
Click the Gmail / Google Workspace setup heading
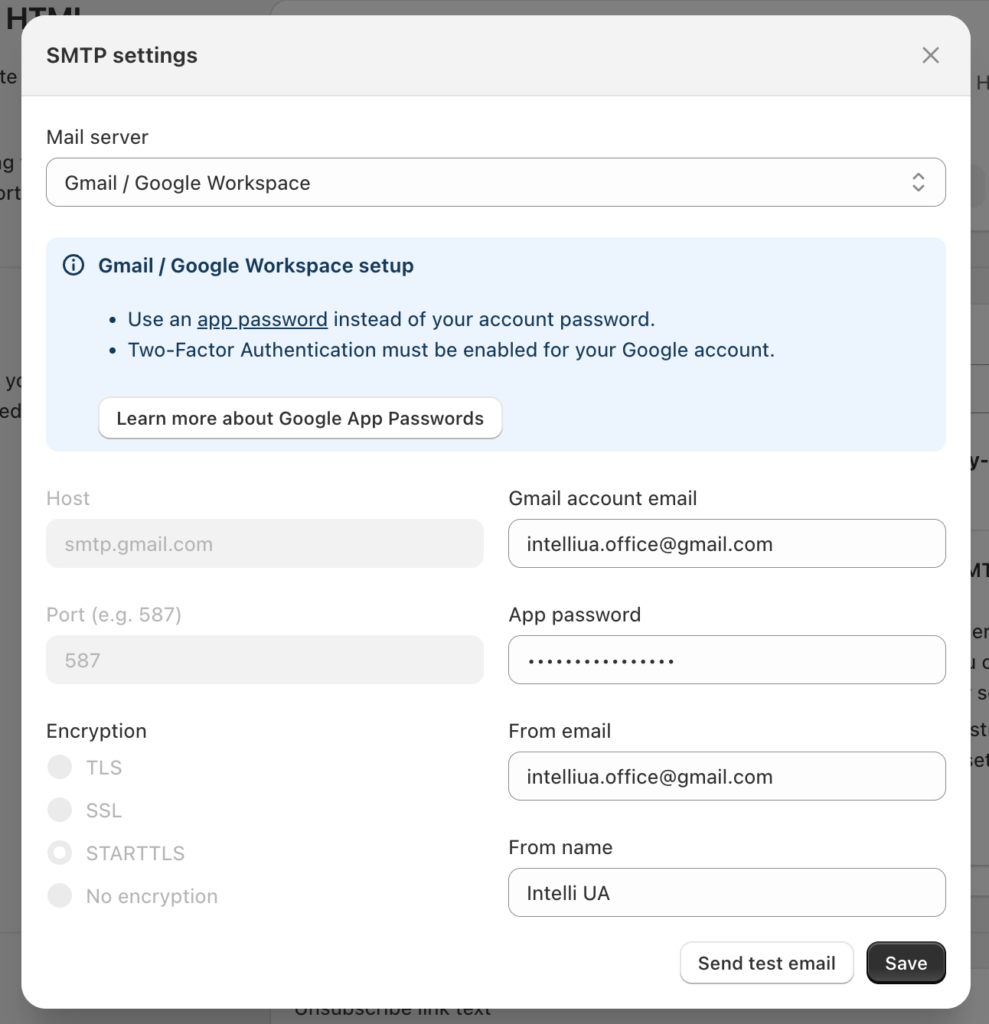tap(255, 266)
